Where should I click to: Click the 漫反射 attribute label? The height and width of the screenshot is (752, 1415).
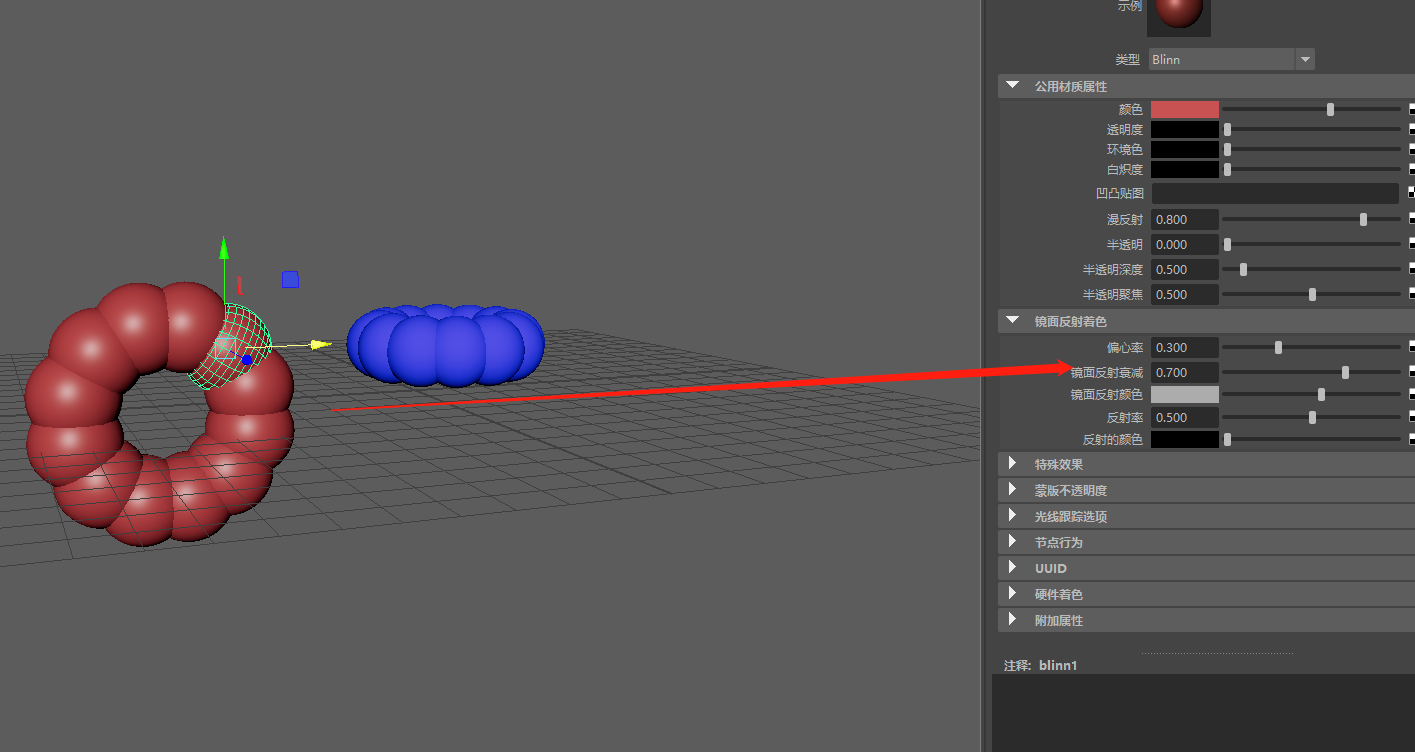point(1125,219)
